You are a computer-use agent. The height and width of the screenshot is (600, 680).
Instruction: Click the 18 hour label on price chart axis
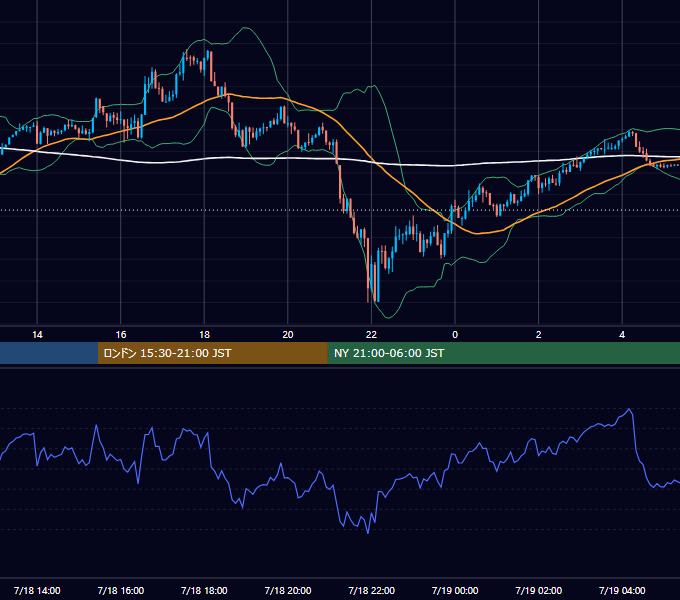[204, 335]
